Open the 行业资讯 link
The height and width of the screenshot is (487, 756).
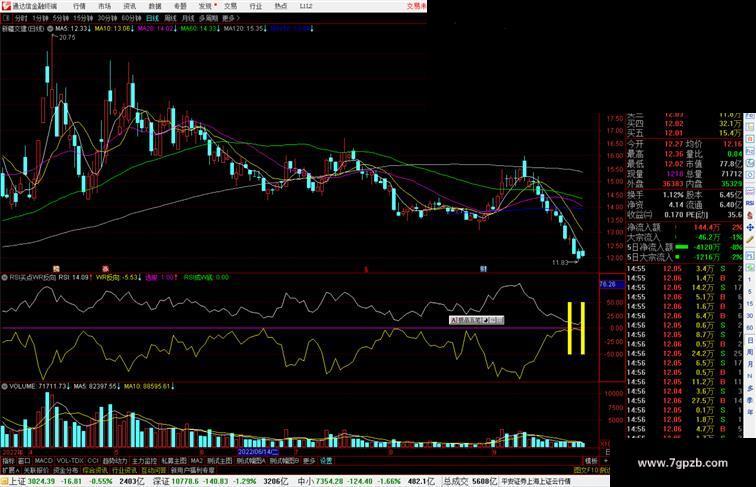click(124, 470)
